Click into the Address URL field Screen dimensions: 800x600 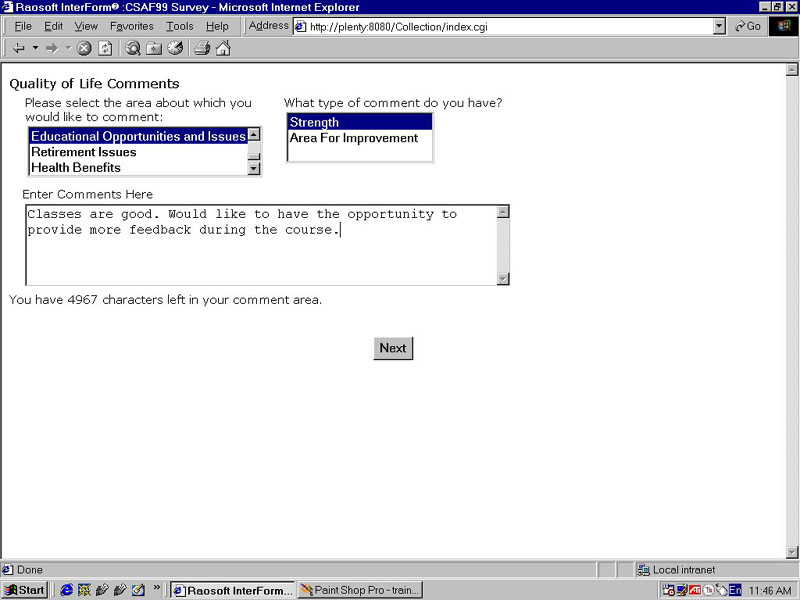tap(510, 27)
